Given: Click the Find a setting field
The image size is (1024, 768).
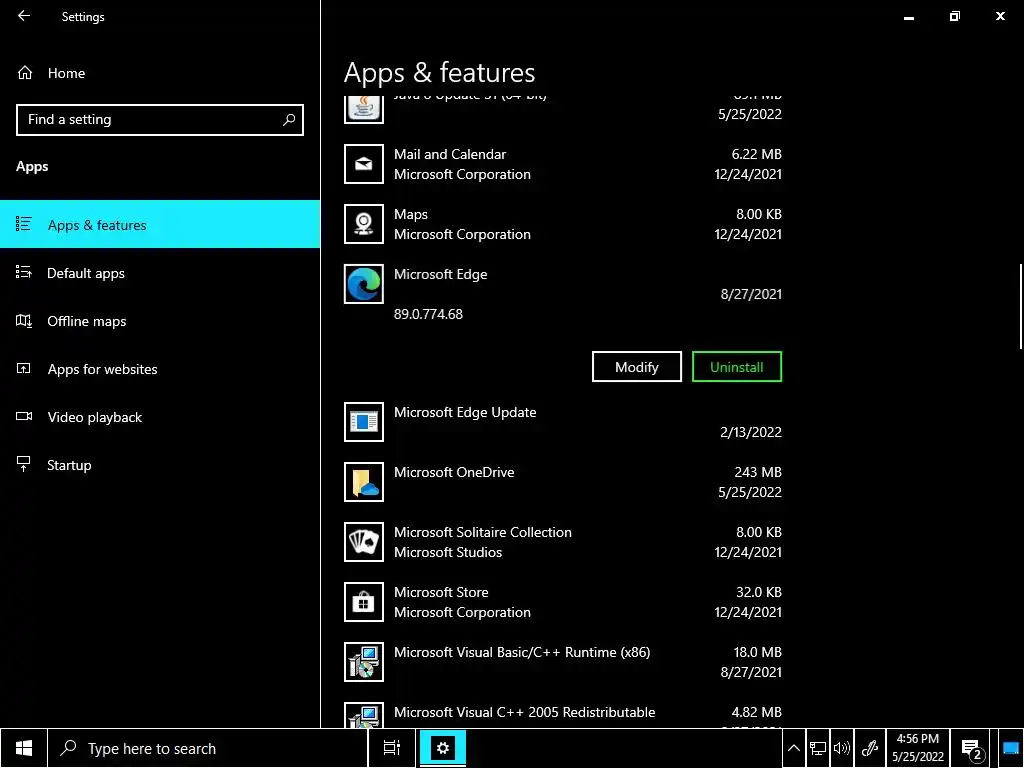Looking at the screenshot, I should pyautogui.click(x=160, y=120).
